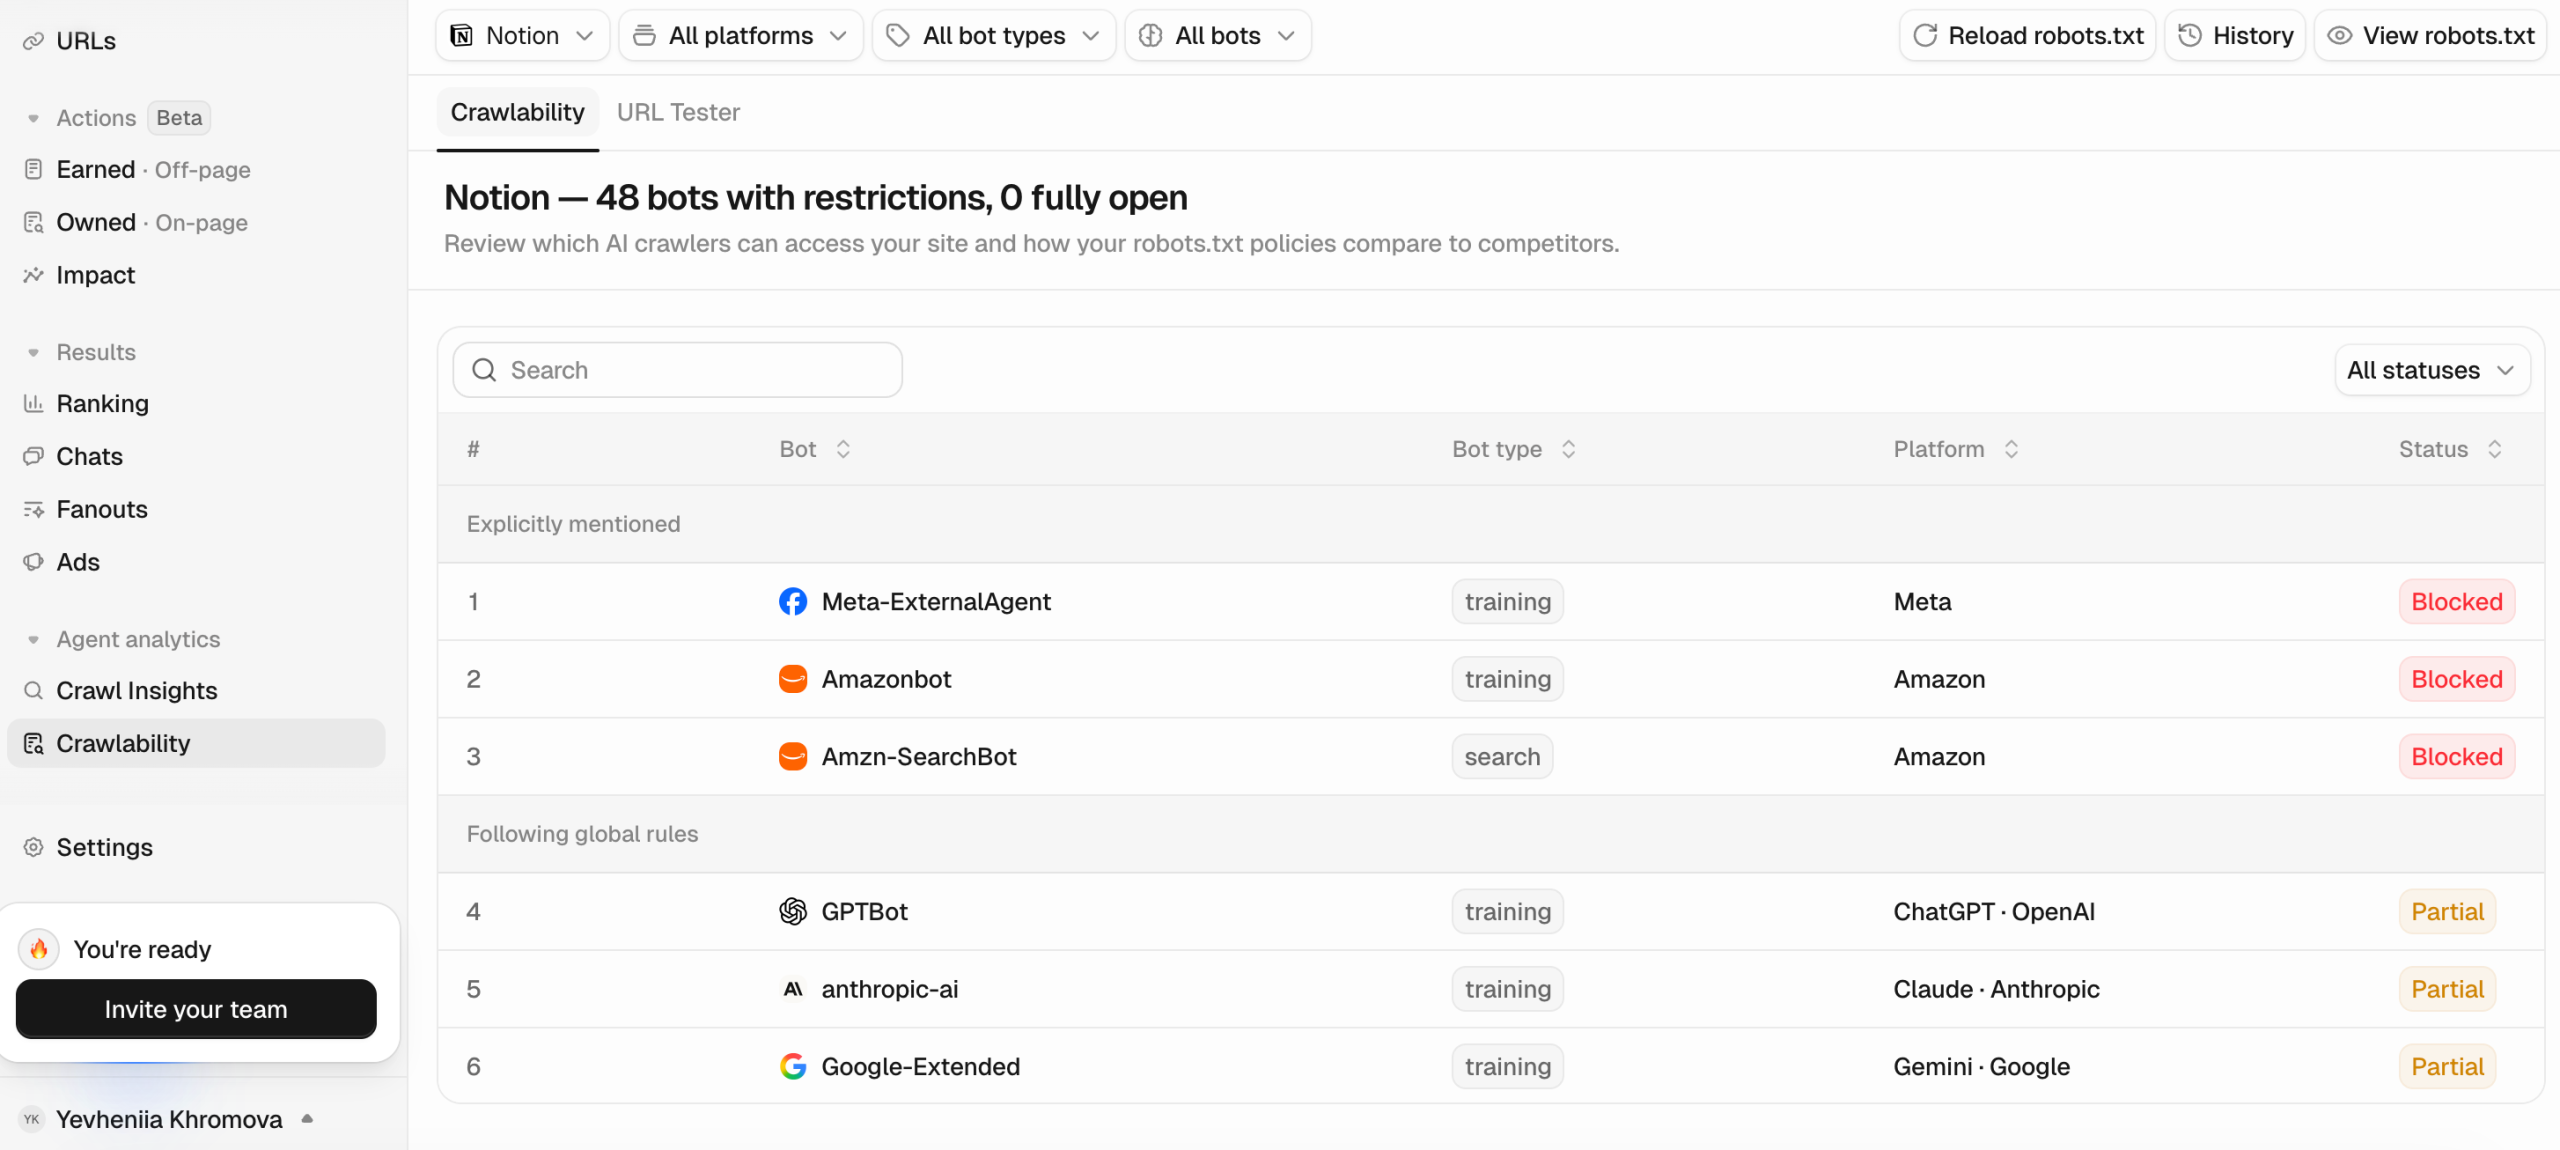
Task: Click the Owned On-page icon
Action: point(33,222)
